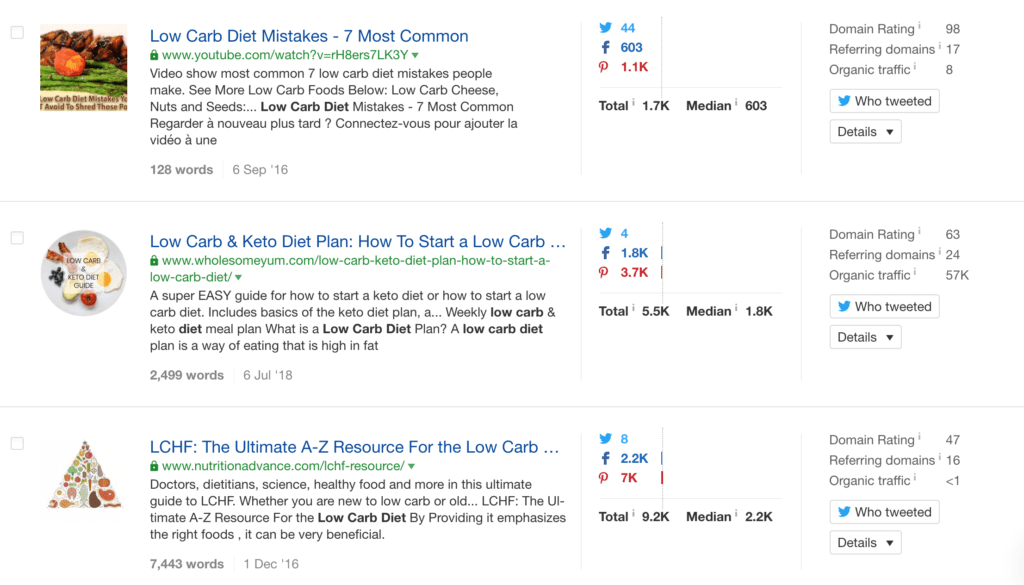This screenshot has height=585, width=1024.
Task: Click the Pinterest icon showing 7K shares
Action: [603, 479]
